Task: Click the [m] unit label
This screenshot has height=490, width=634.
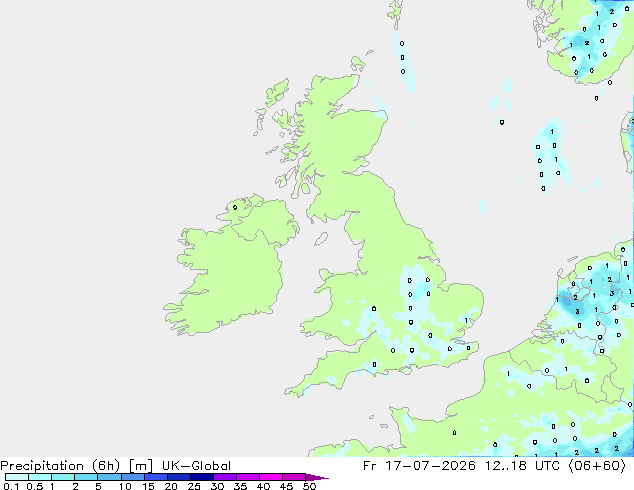Action: tap(140, 466)
